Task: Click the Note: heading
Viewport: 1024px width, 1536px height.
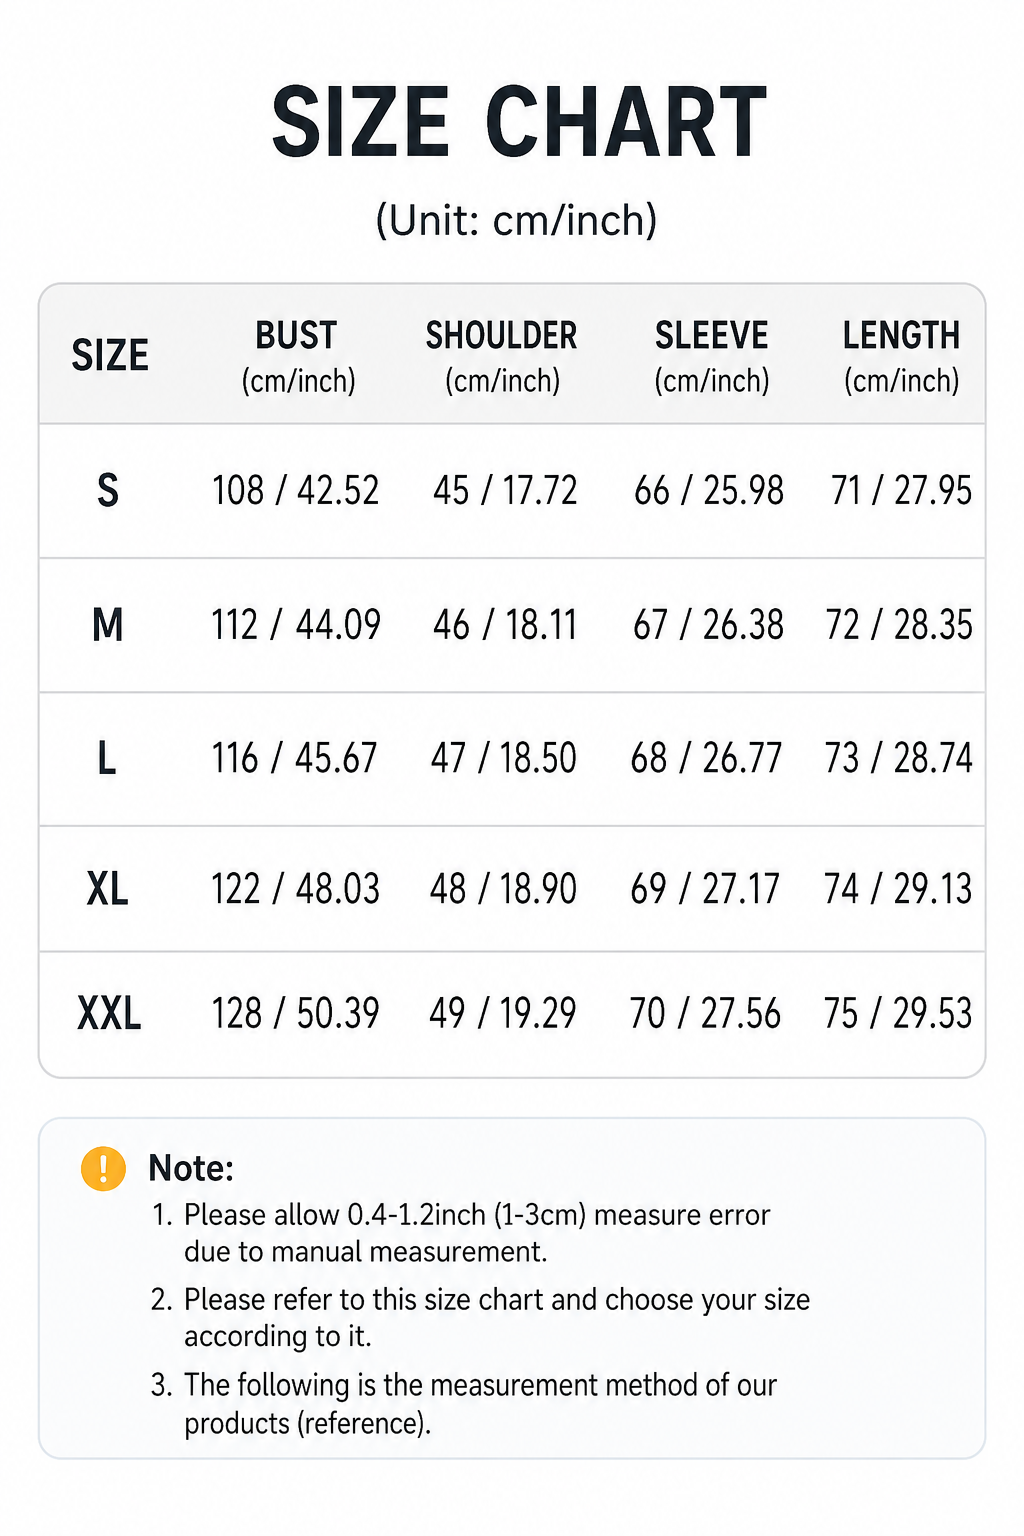Action: click(191, 1168)
